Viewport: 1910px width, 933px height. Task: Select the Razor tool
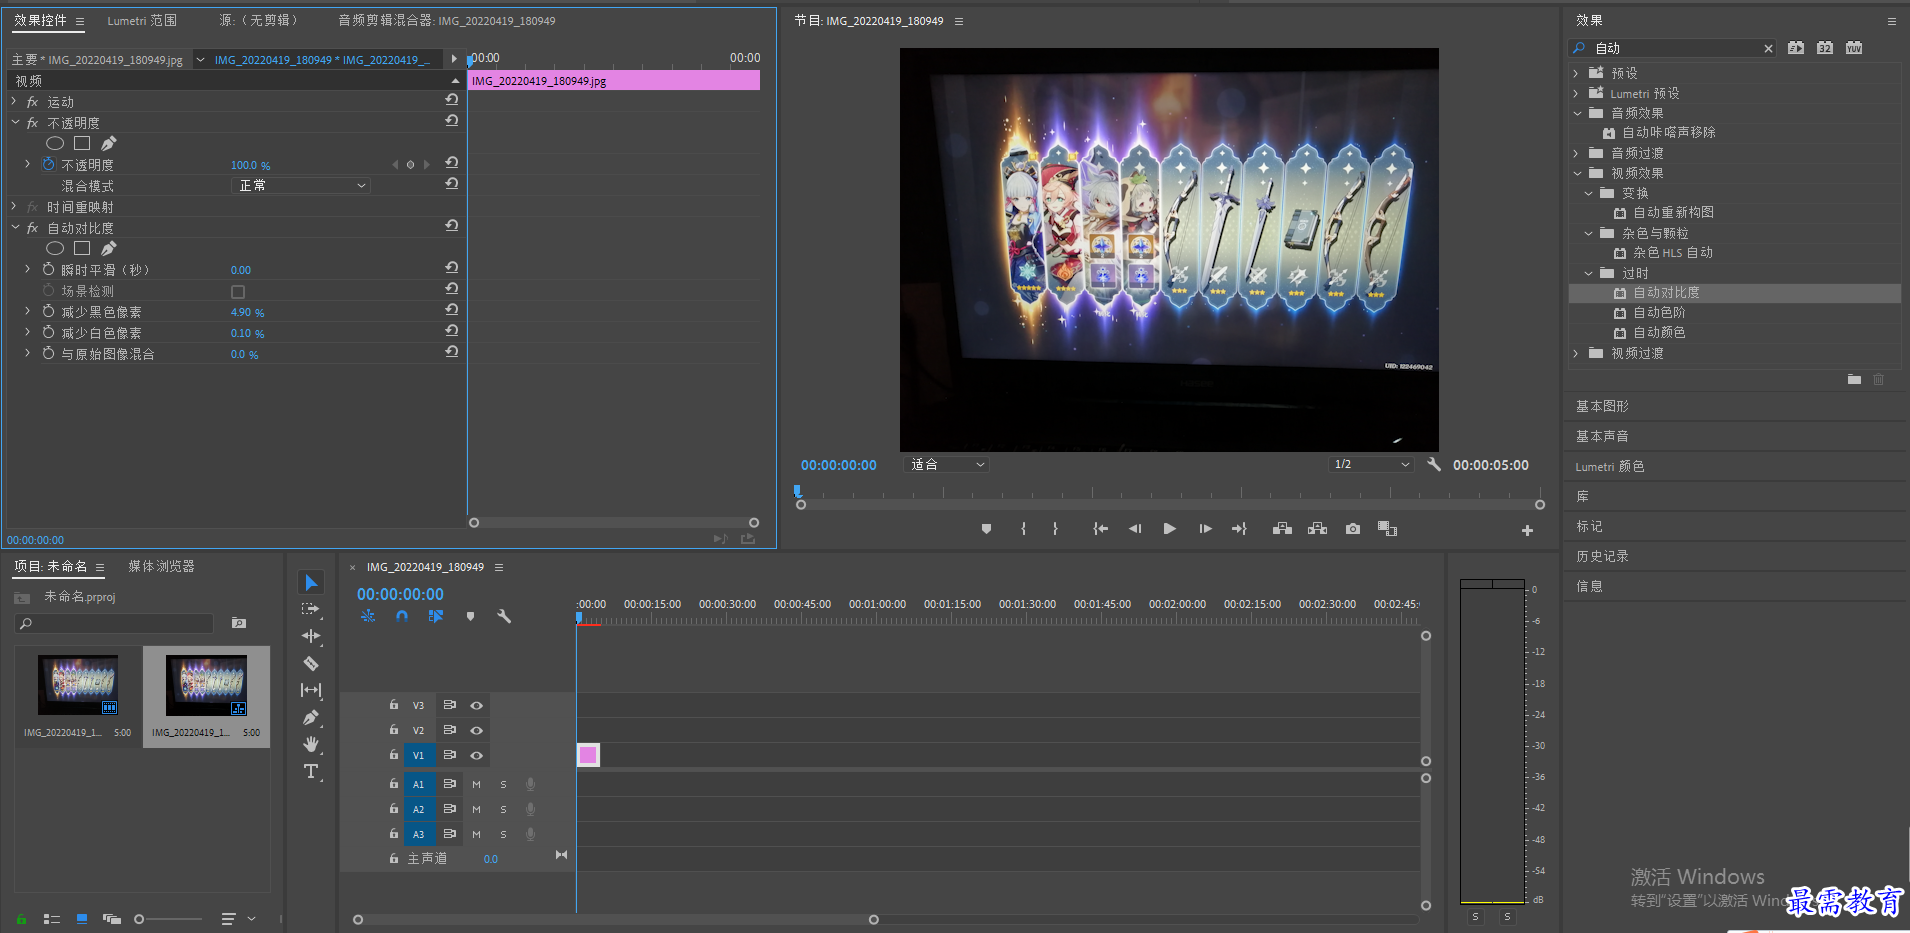tap(311, 663)
